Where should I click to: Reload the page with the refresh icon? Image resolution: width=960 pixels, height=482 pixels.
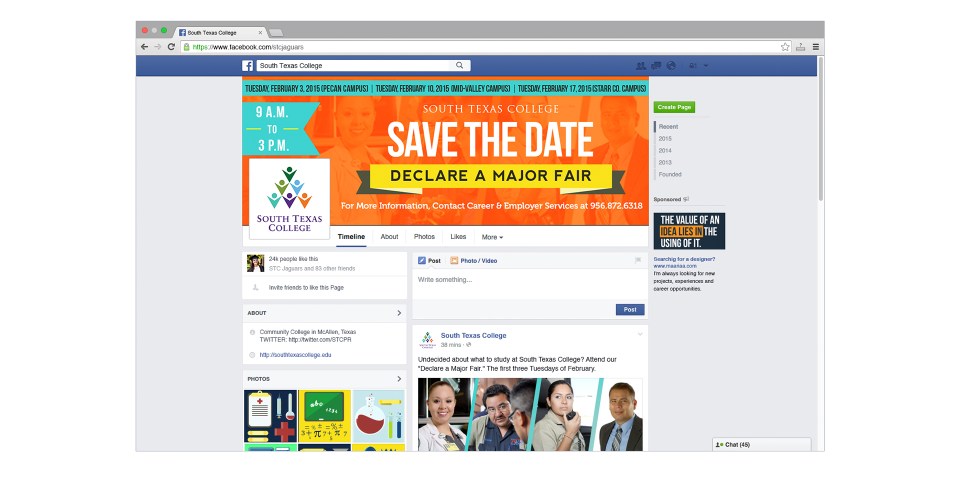tap(171, 47)
